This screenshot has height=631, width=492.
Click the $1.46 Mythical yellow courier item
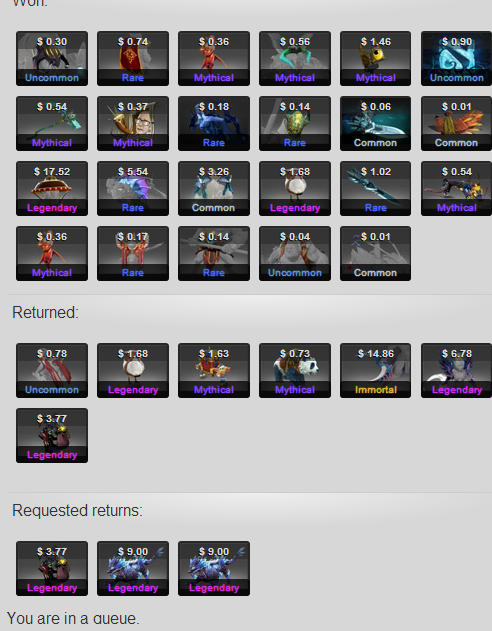click(375, 58)
